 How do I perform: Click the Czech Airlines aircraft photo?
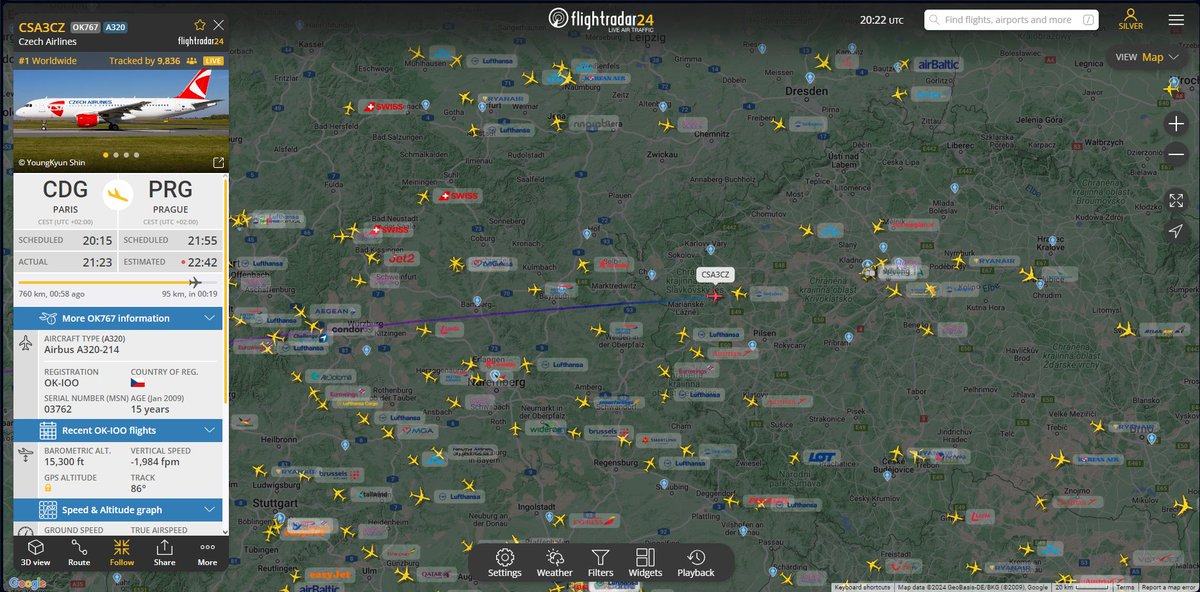[x=121, y=120]
